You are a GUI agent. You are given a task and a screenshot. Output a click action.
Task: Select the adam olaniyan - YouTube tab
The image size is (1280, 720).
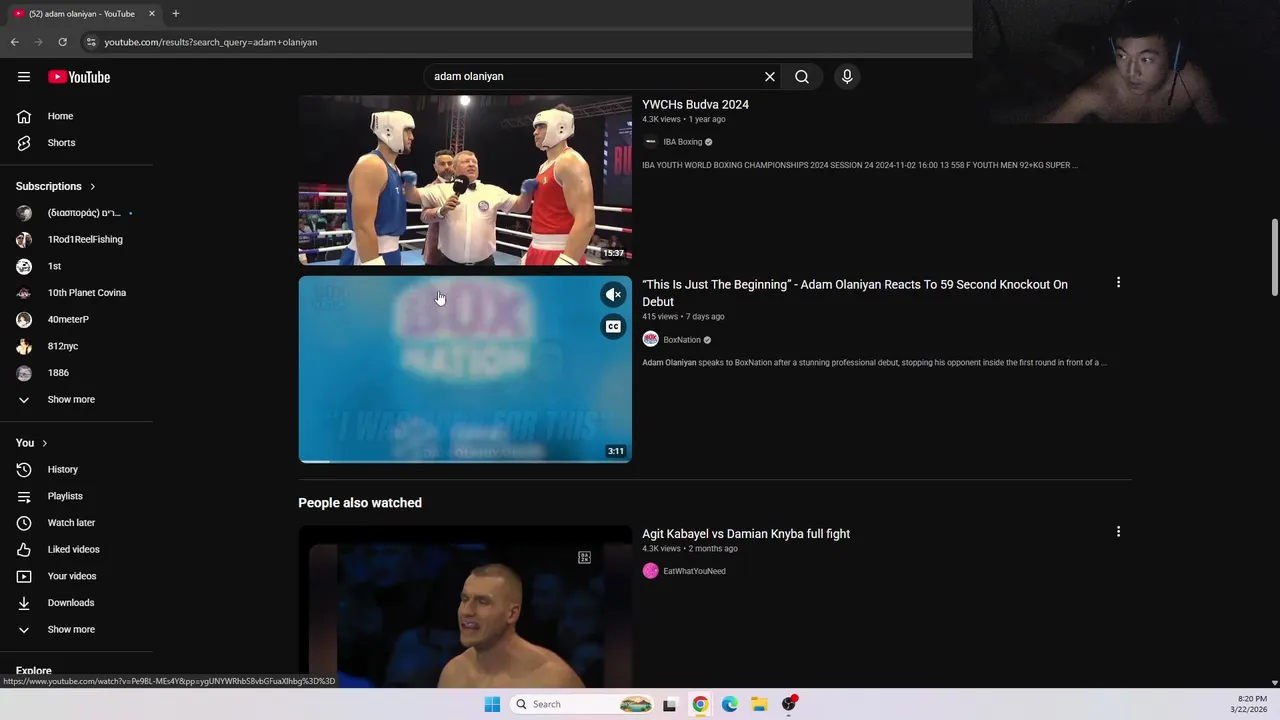click(82, 14)
